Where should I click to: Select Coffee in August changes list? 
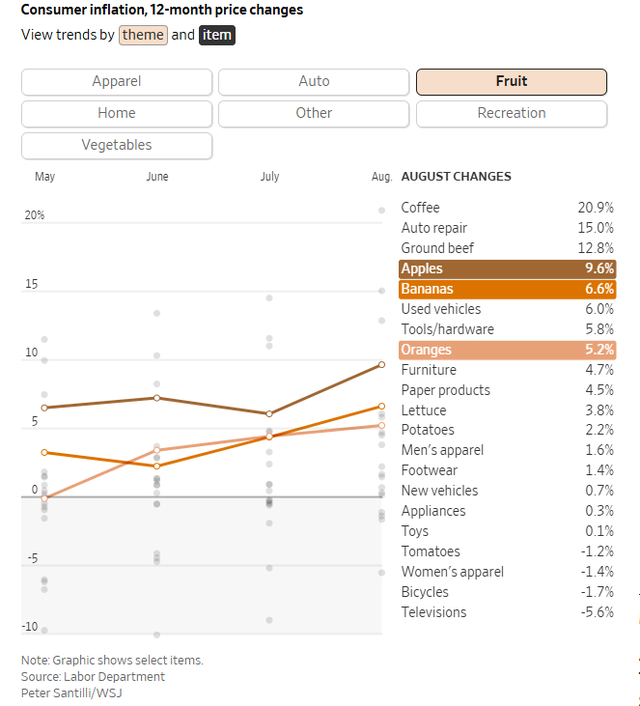507,208
